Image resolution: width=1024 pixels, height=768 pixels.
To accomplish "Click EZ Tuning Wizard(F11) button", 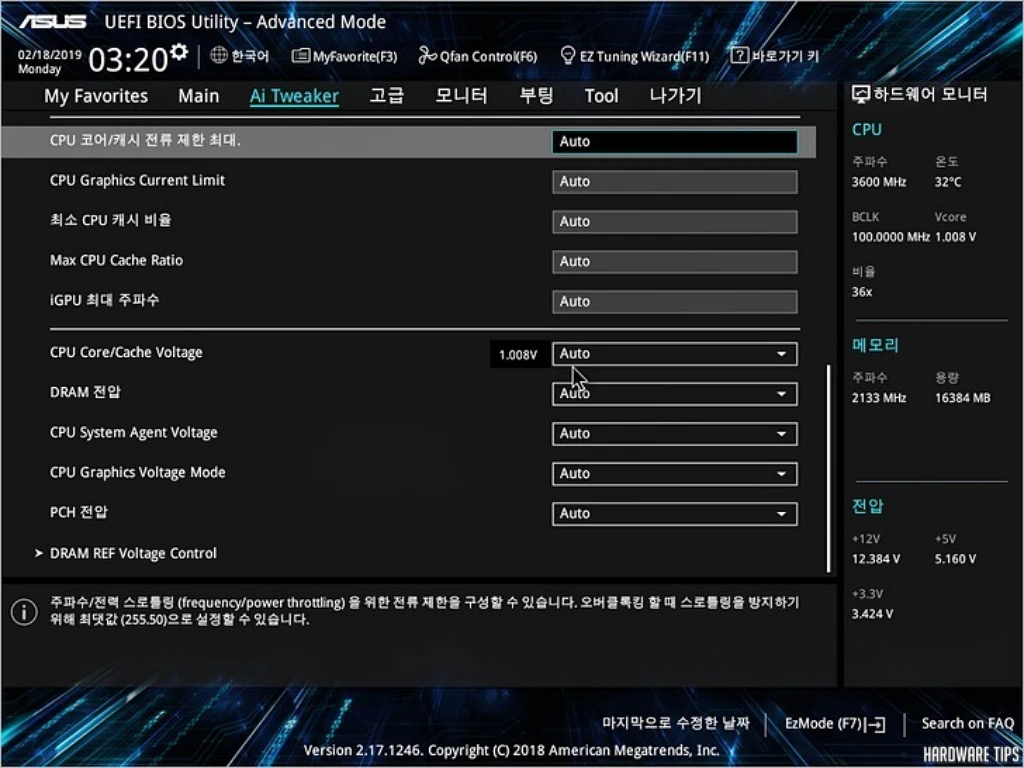I will point(634,56).
